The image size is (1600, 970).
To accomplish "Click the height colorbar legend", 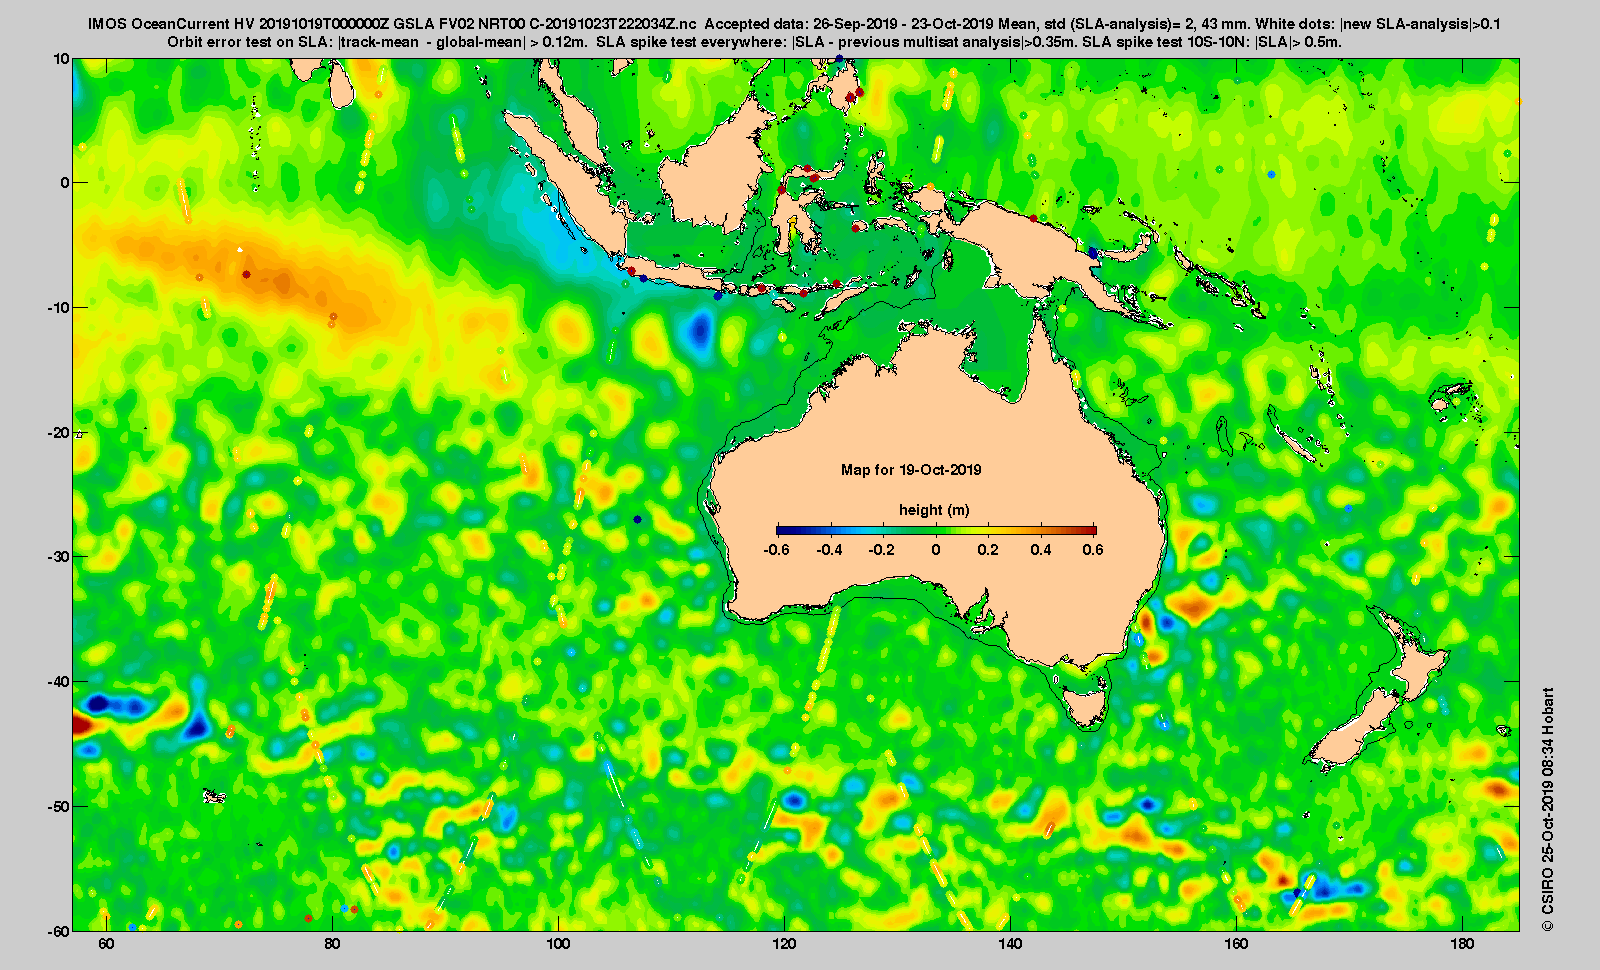I will pyautogui.click(x=936, y=530).
